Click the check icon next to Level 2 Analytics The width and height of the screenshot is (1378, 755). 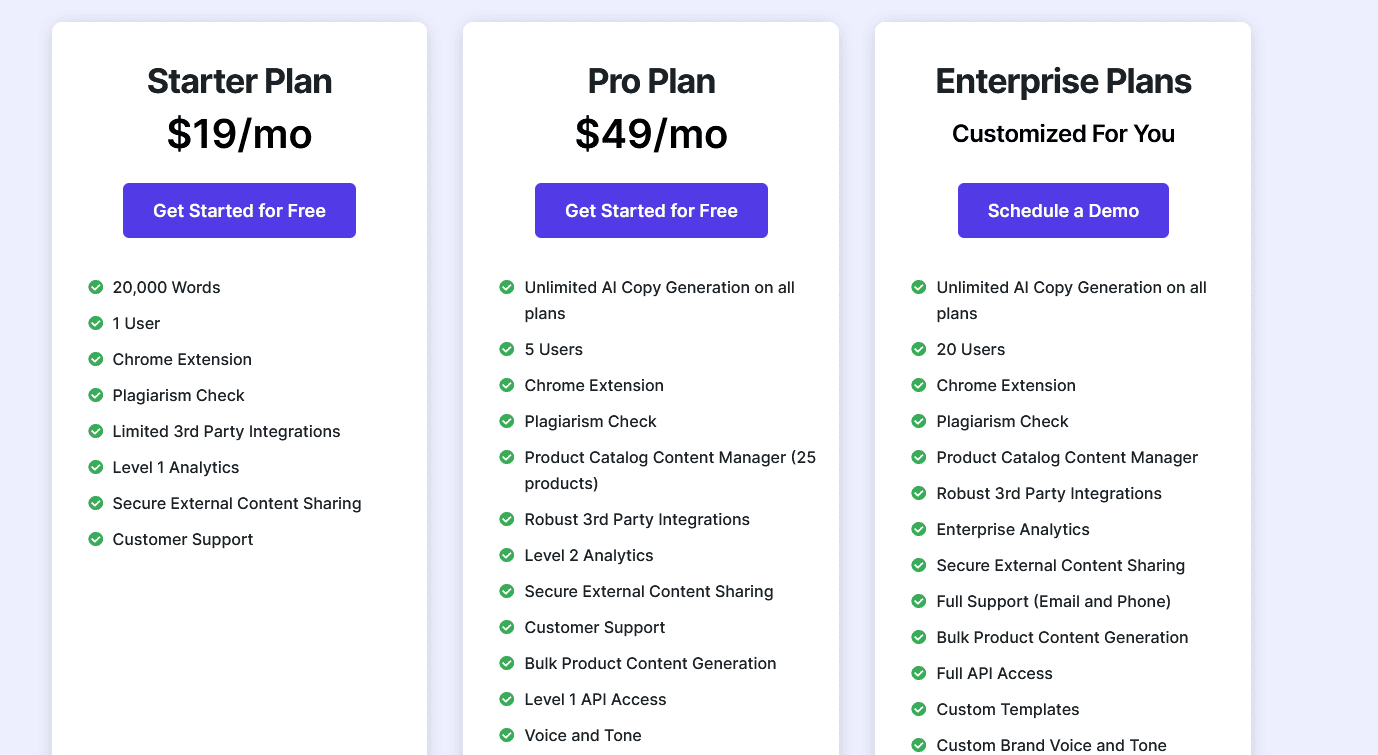(507, 555)
